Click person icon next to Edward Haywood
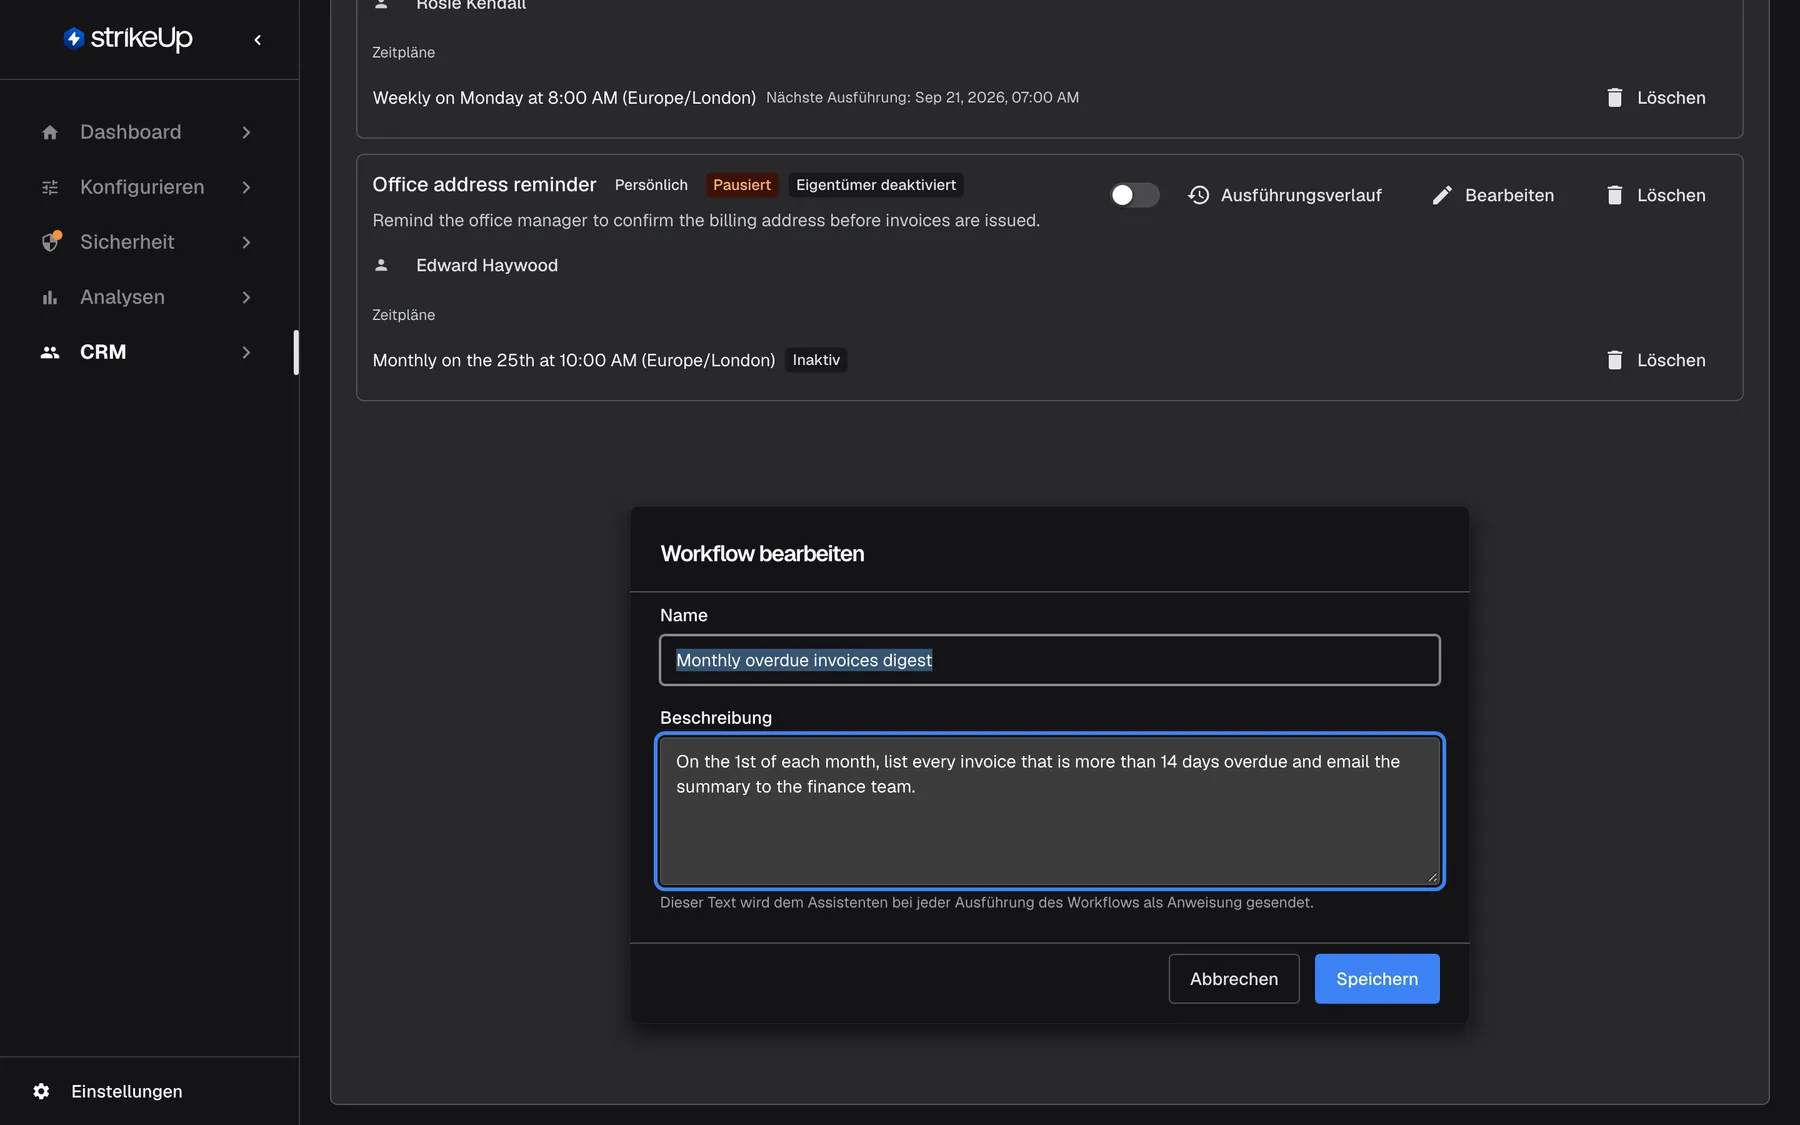Viewport: 1800px width, 1125px height. (x=381, y=265)
